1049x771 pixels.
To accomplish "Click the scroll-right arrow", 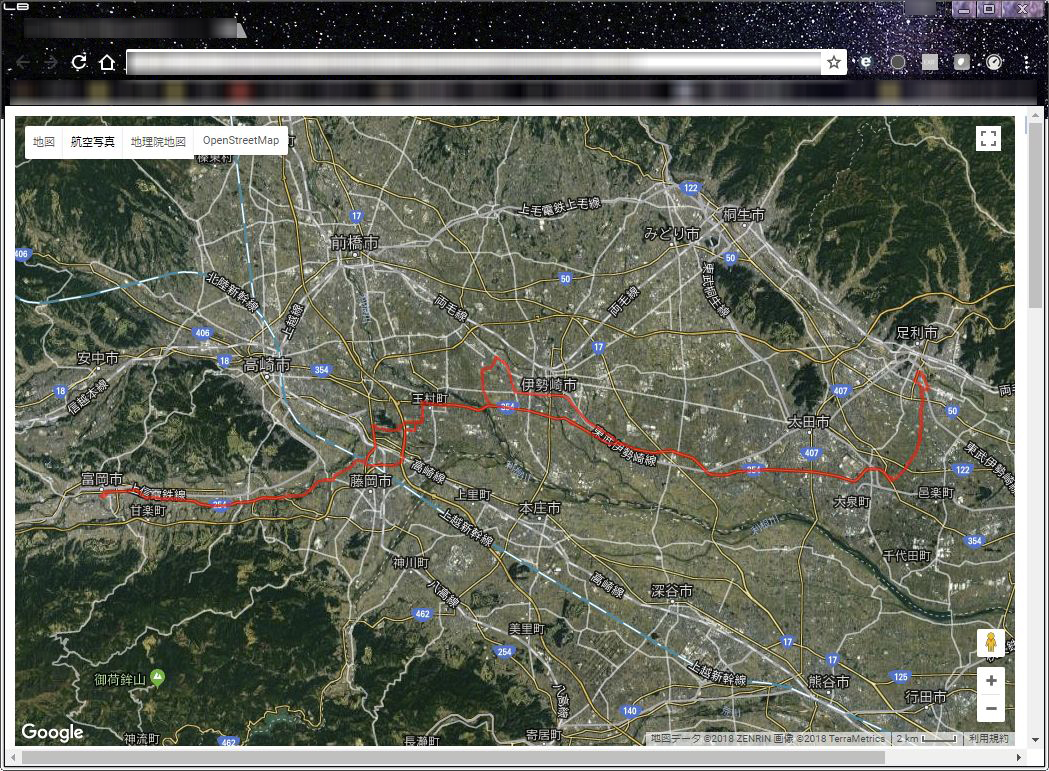I will (x=1019, y=757).
